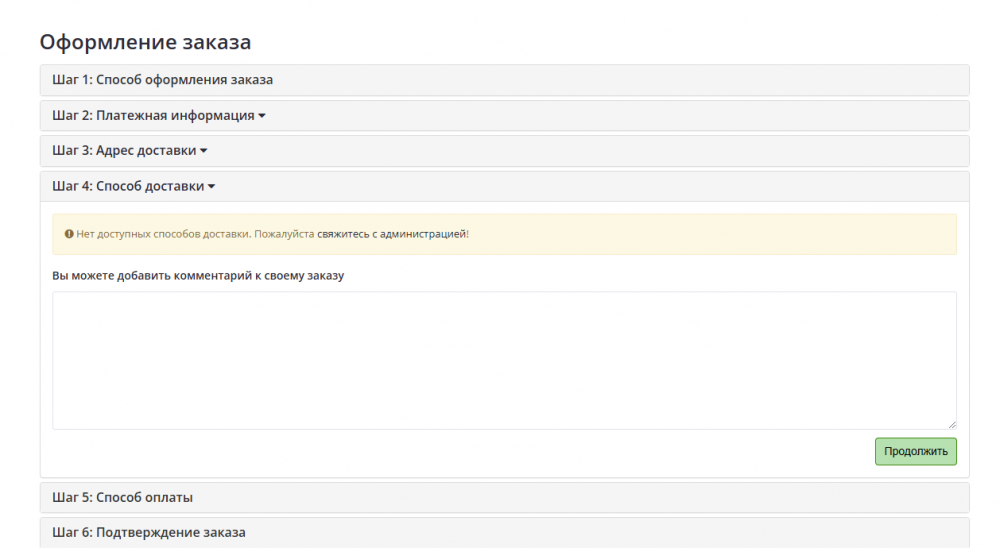Click the Шаг 5: Способ оплаты heading
The width and height of the screenshot is (1000, 548).
click(122, 498)
